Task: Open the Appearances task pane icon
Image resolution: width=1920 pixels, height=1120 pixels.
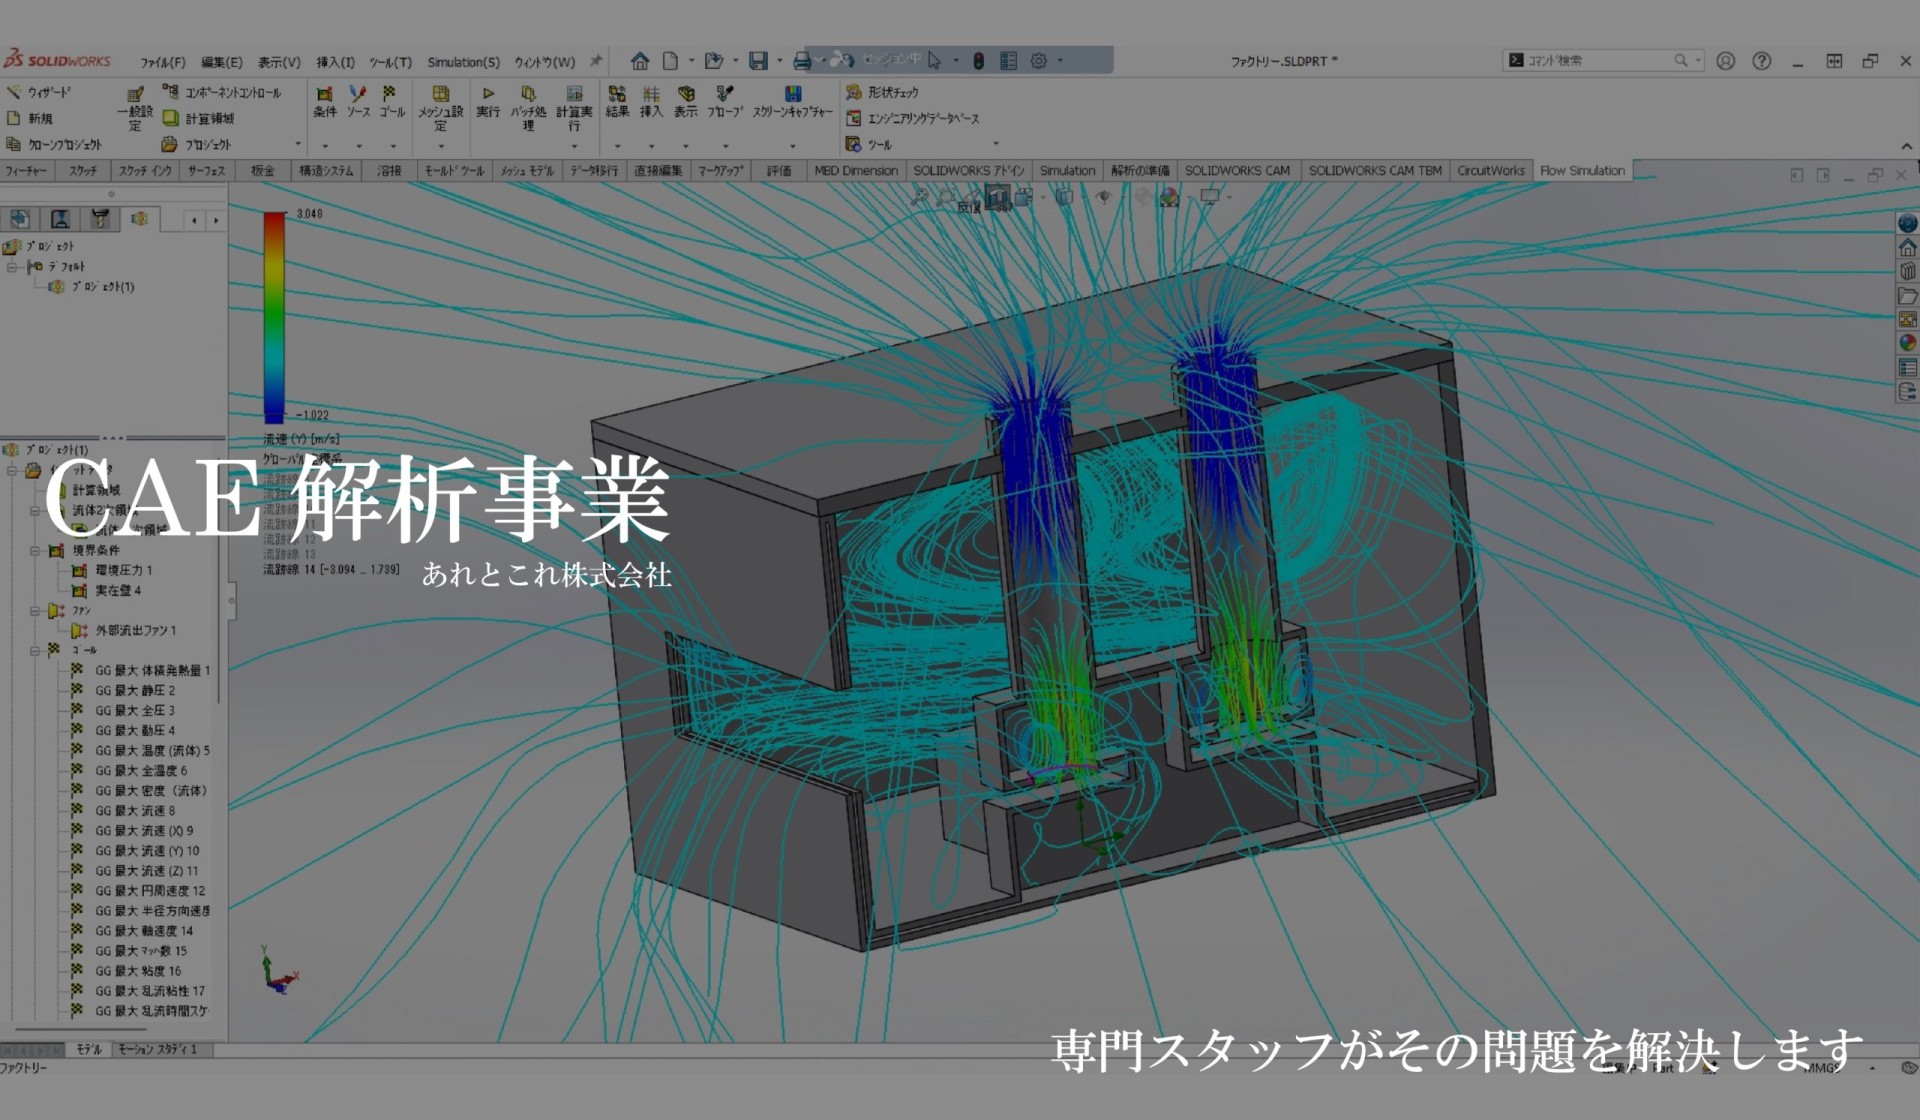Action: click(x=1908, y=343)
